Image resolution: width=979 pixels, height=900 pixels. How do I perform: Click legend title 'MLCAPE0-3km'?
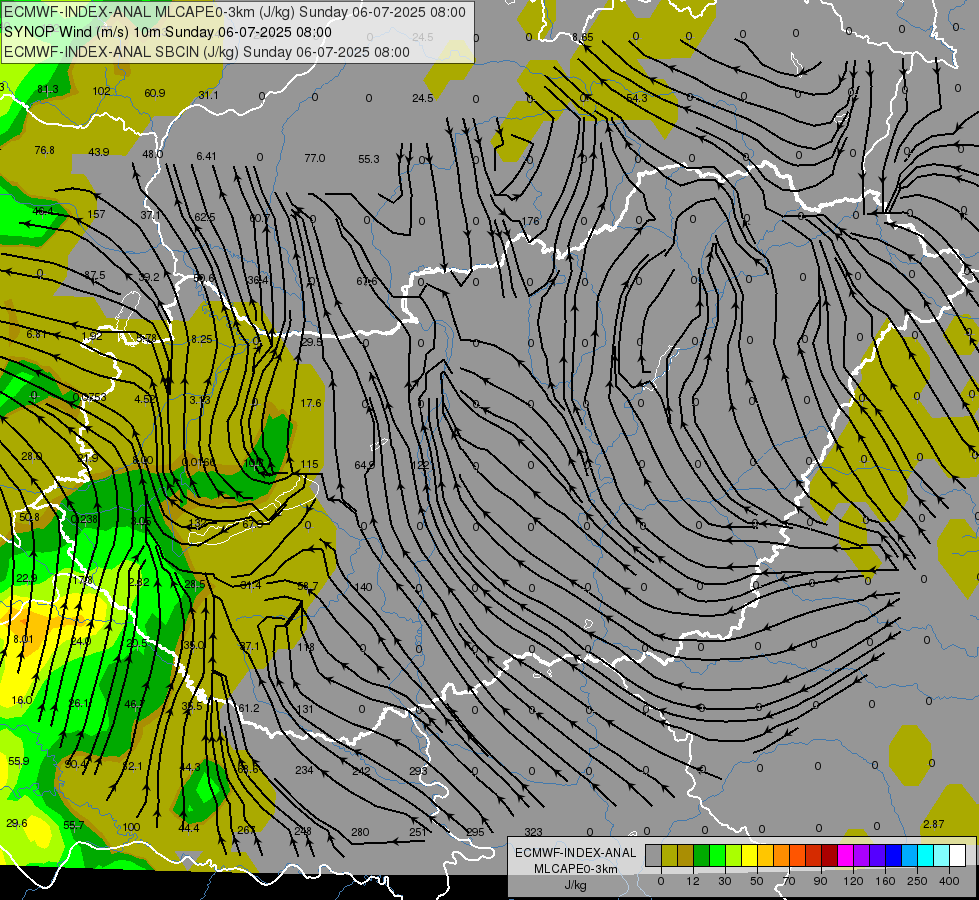[x=576, y=869]
